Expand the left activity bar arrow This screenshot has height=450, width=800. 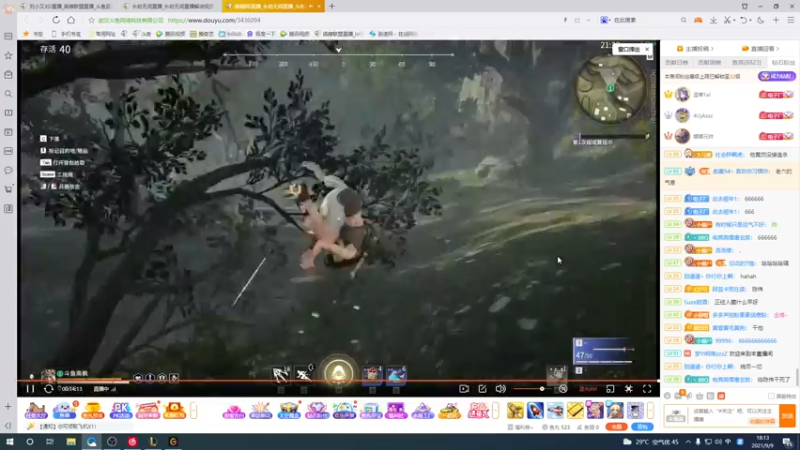tap(193, 410)
